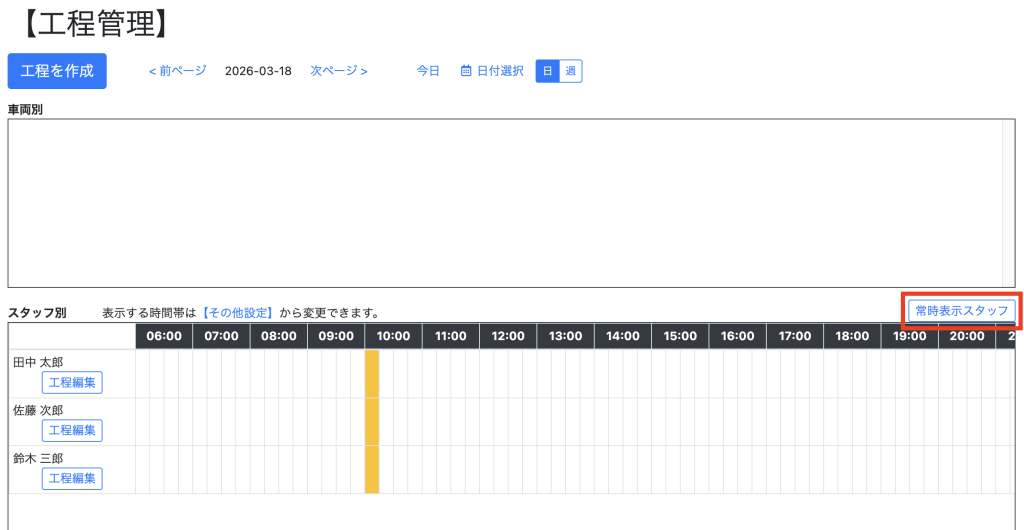Click the 10:00 timeline column header
1024x530 pixels.
(393, 336)
